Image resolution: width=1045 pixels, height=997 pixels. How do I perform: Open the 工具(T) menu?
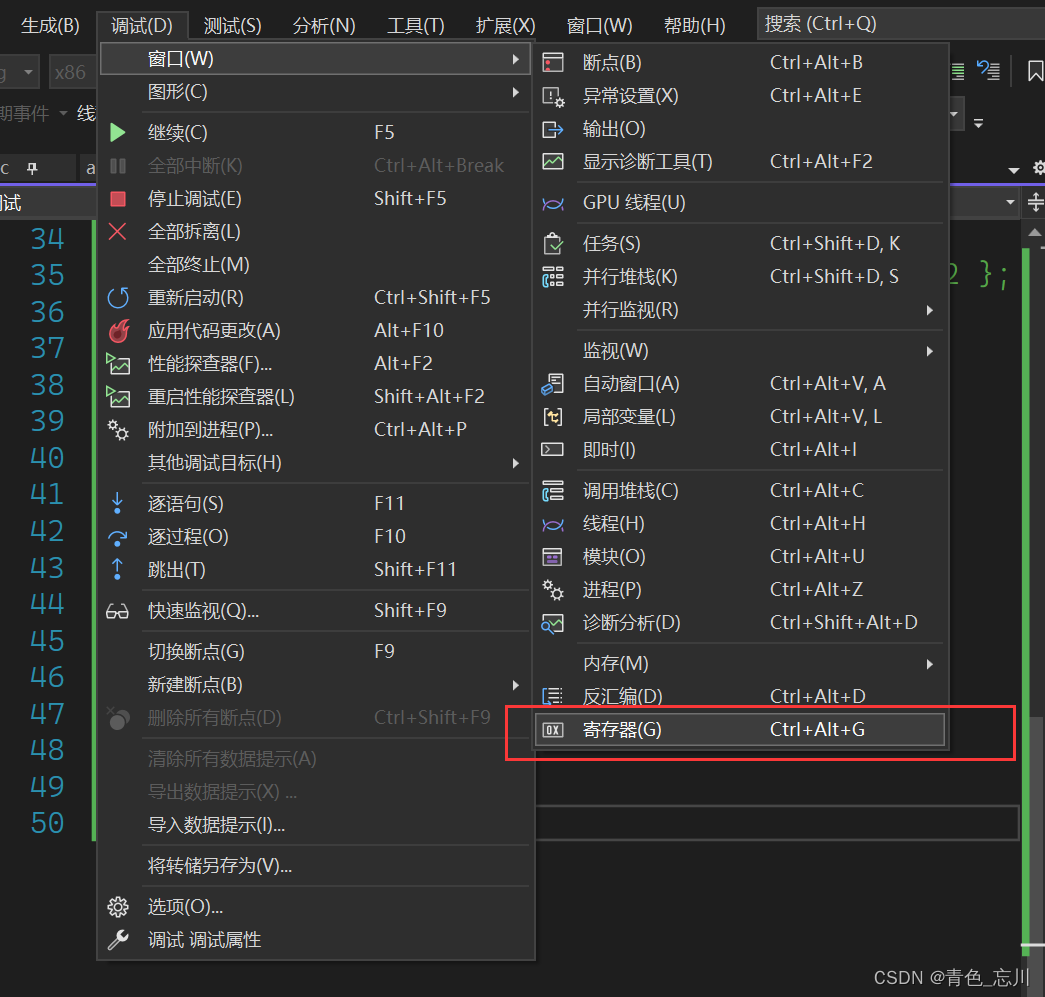tap(416, 26)
